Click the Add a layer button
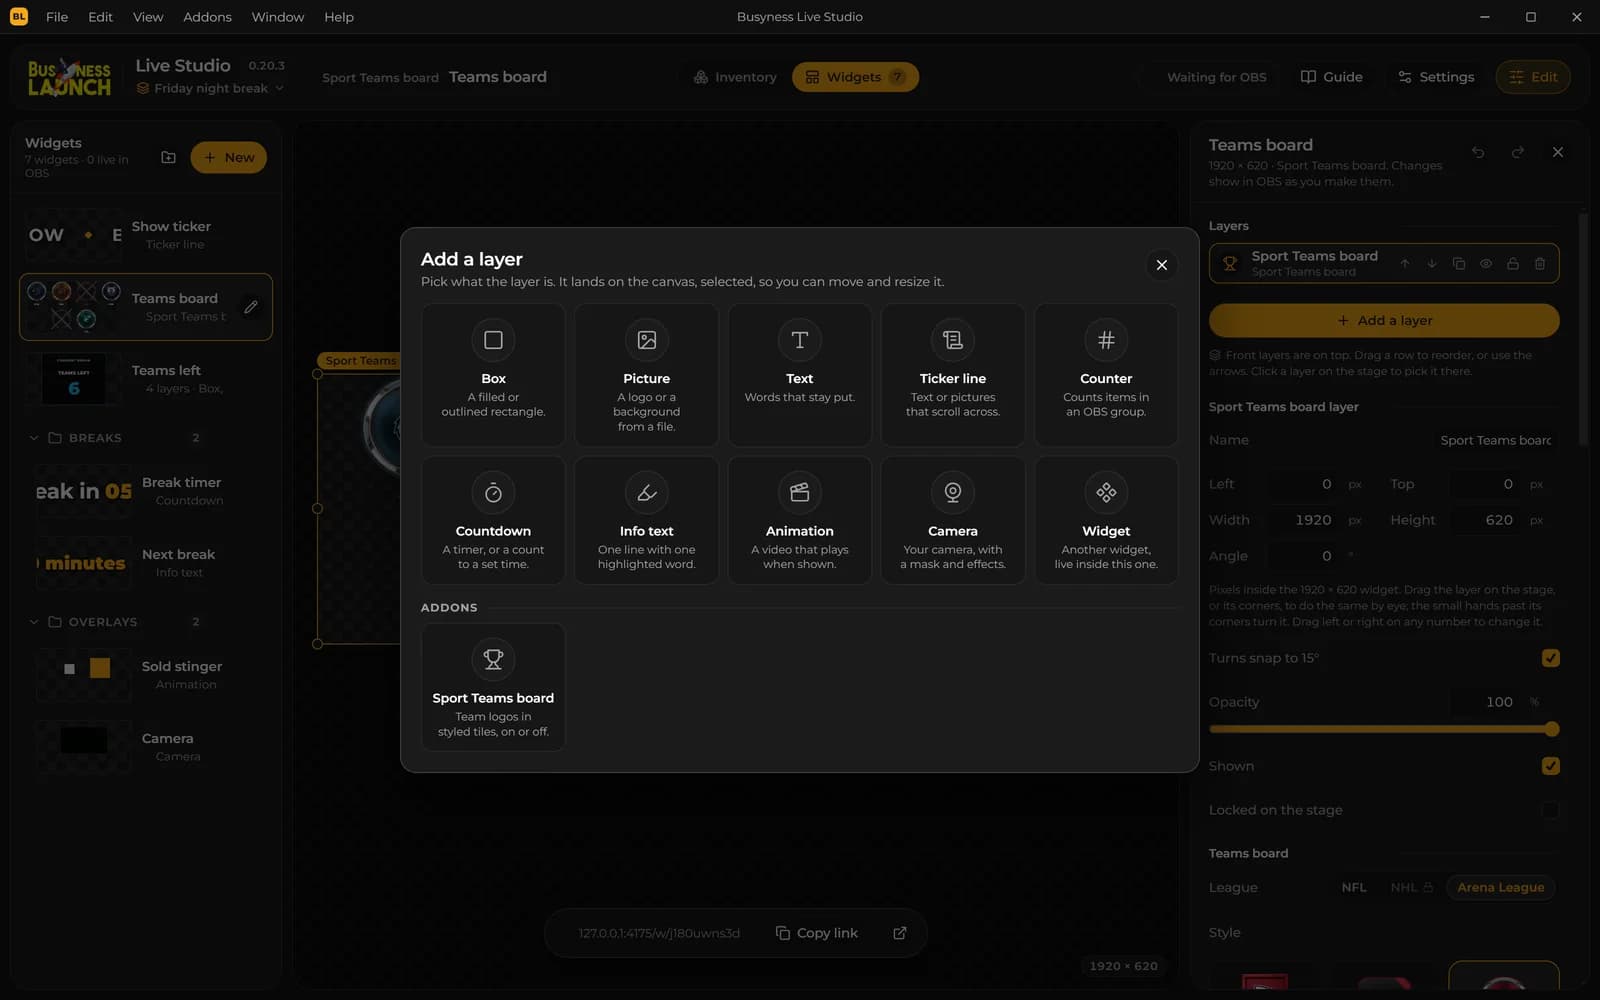Image resolution: width=1600 pixels, height=1000 pixels. pos(1384,321)
